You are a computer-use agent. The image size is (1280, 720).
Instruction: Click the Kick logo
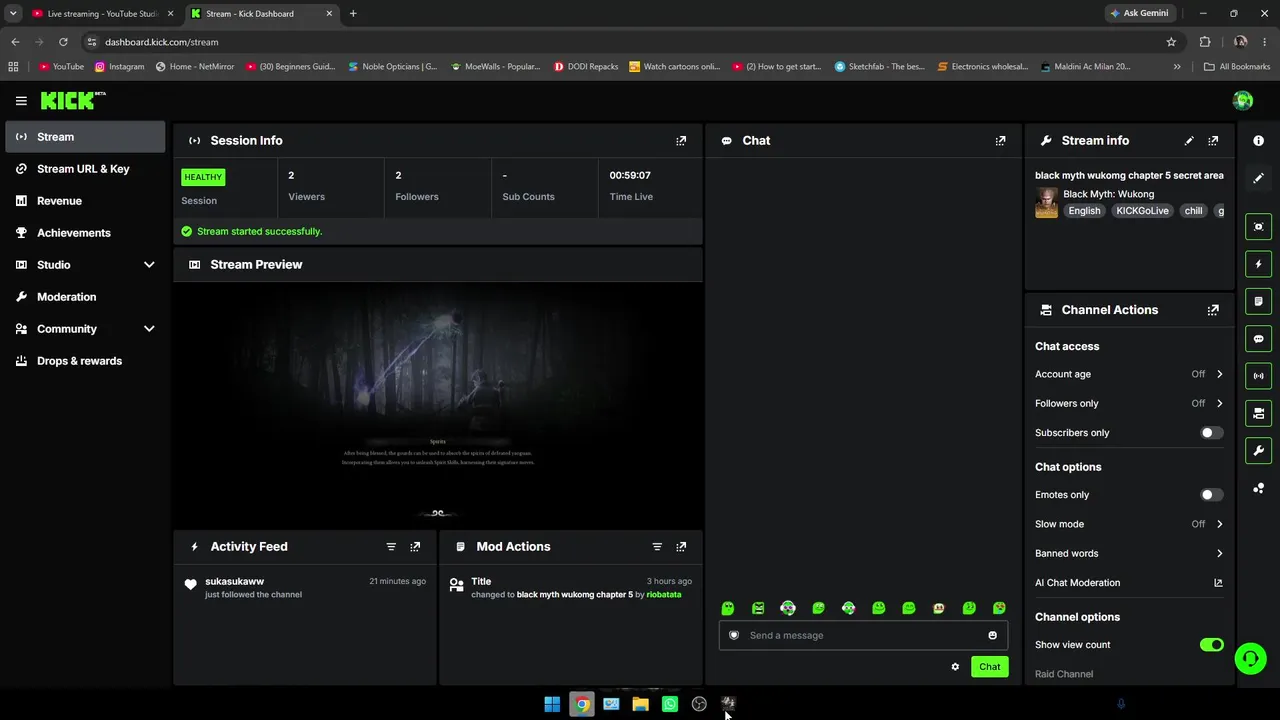click(x=73, y=100)
